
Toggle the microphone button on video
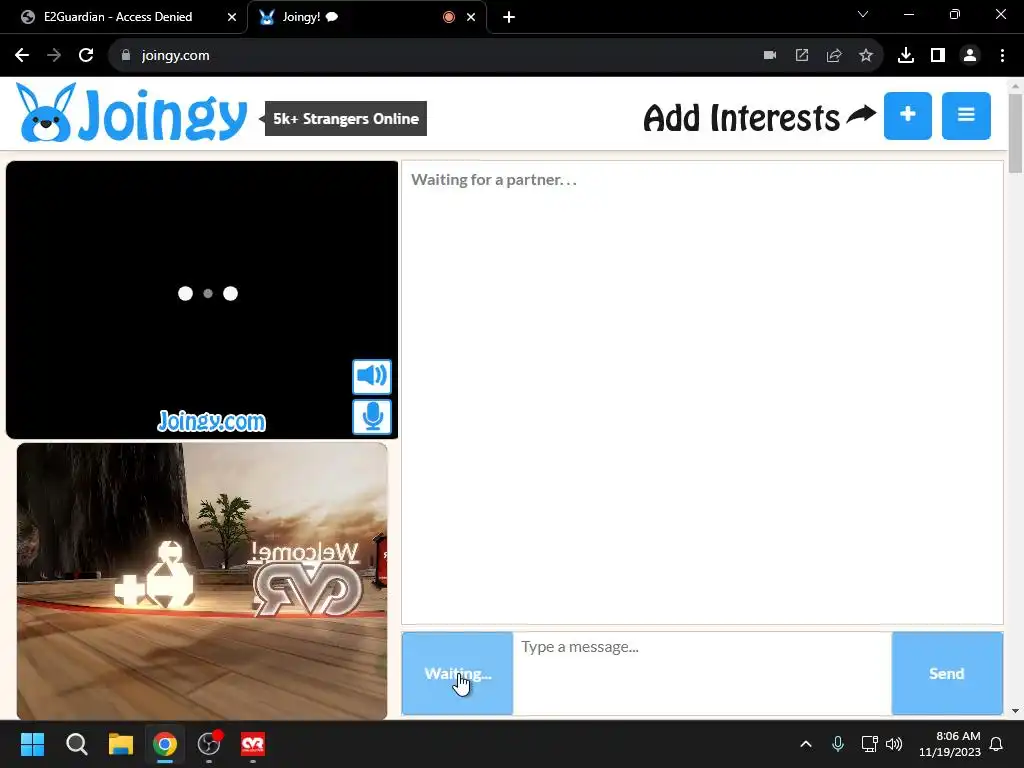(372, 417)
